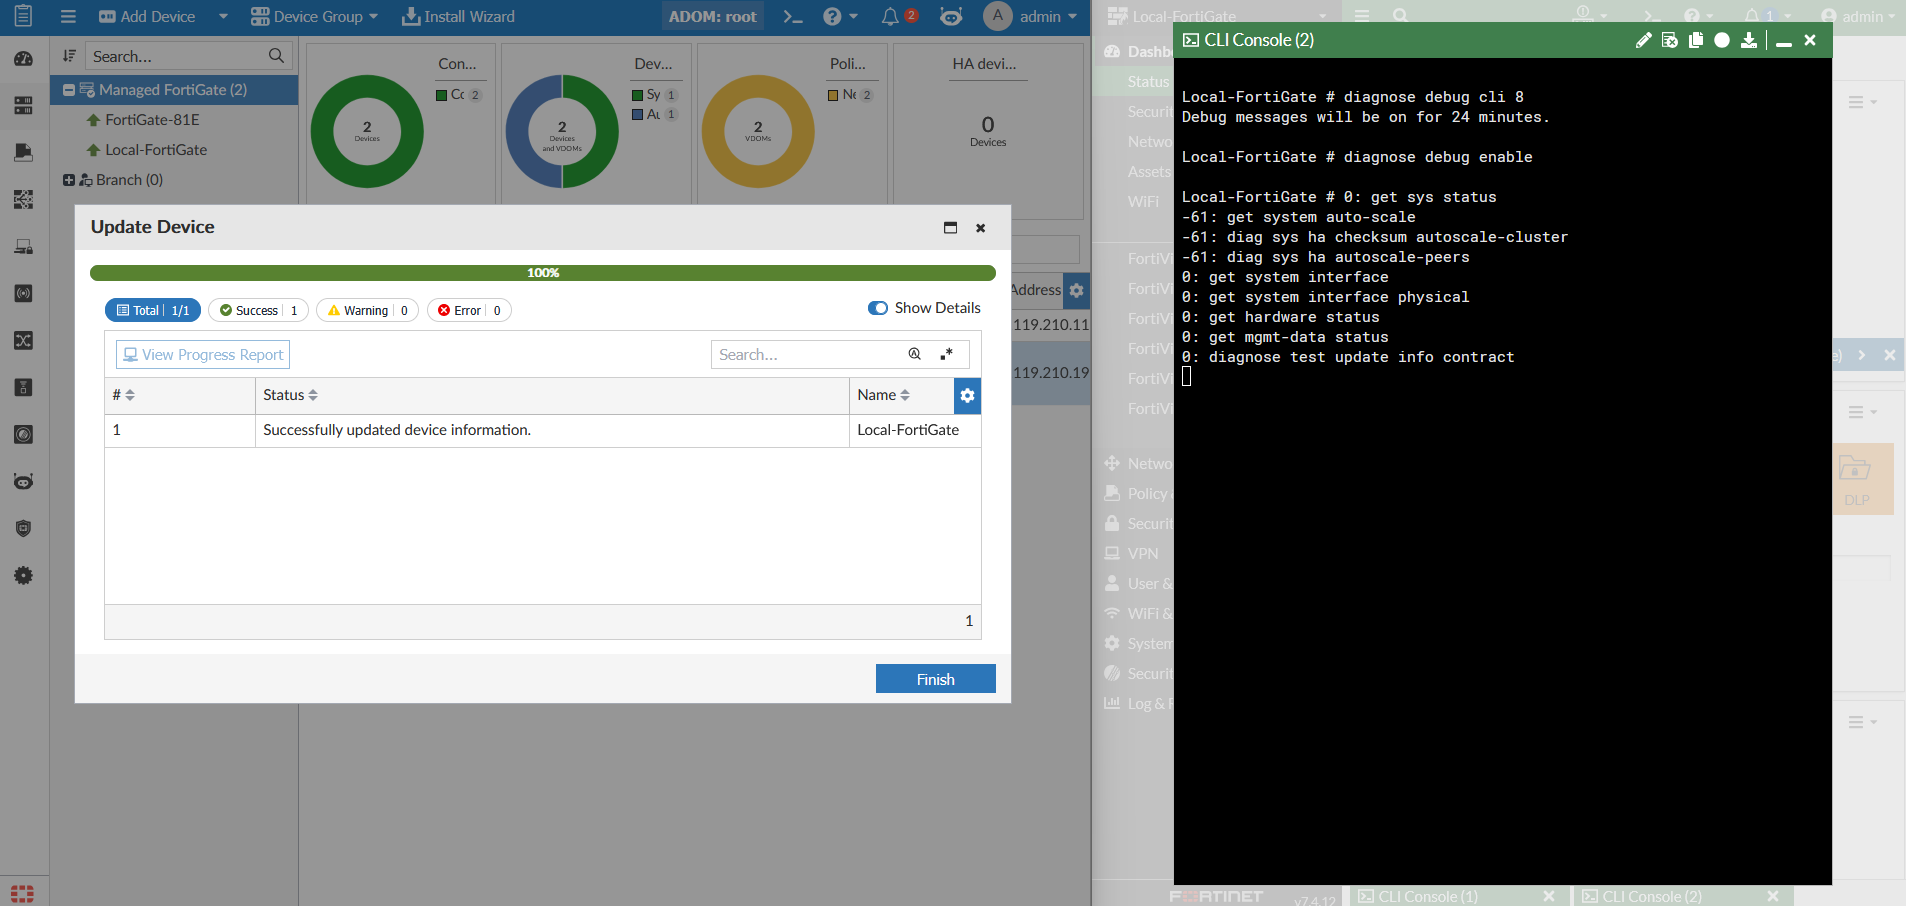Start recording the CLI Console (2) session

pyautogui.click(x=1721, y=40)
